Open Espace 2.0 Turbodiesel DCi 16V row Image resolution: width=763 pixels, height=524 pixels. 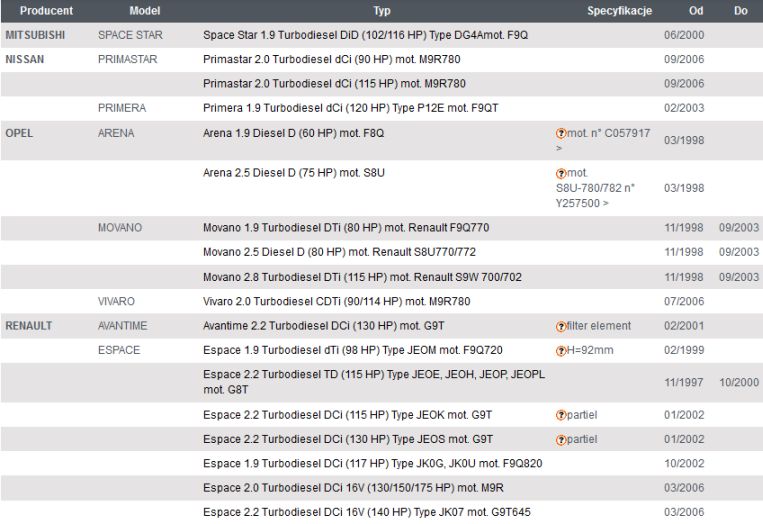coord(382,488)
